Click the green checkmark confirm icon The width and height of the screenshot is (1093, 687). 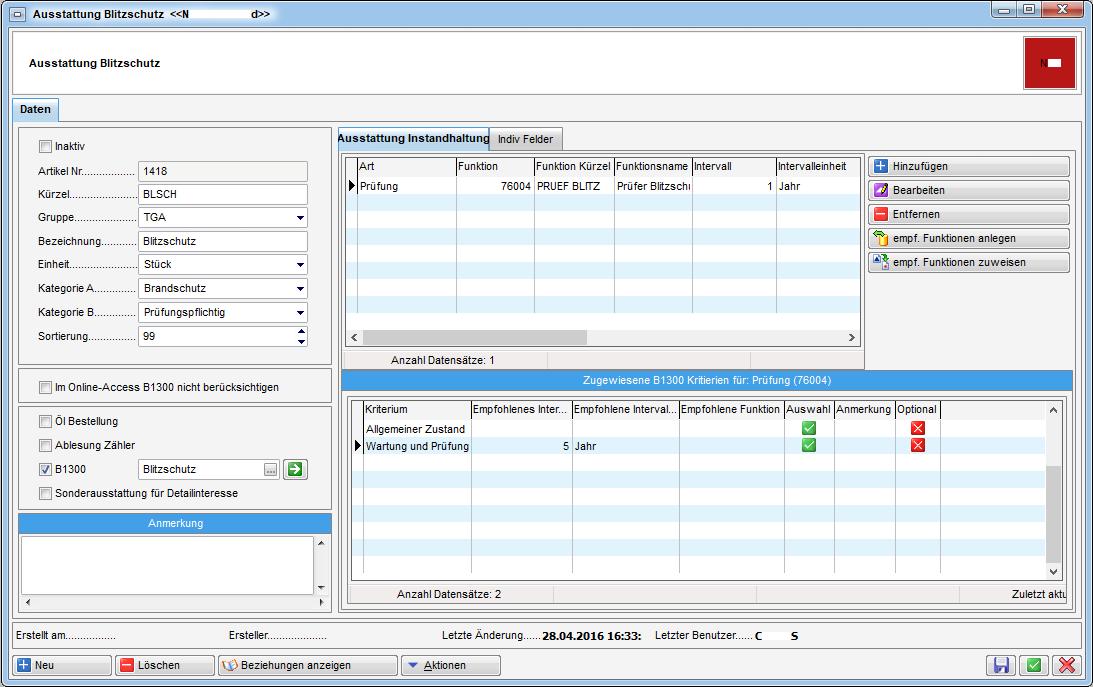[1033, 666]
